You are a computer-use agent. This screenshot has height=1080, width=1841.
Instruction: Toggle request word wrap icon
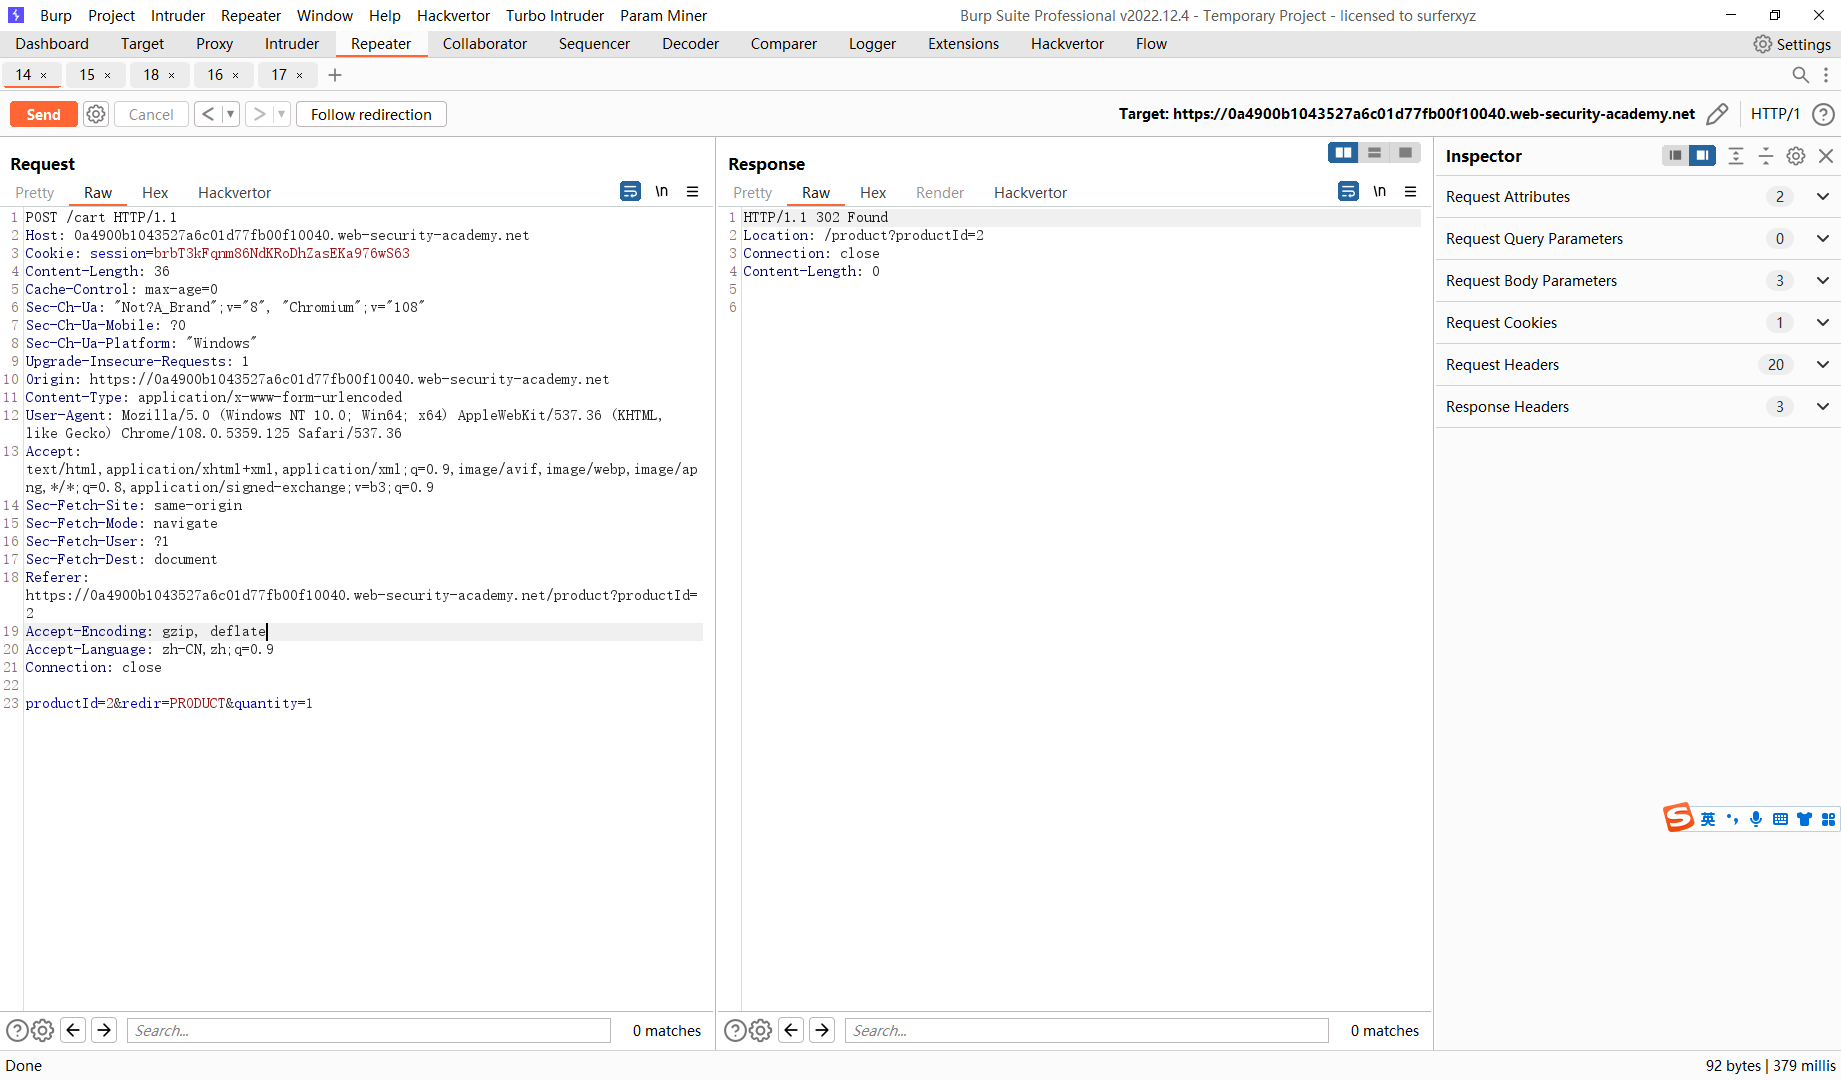(630, 191)
